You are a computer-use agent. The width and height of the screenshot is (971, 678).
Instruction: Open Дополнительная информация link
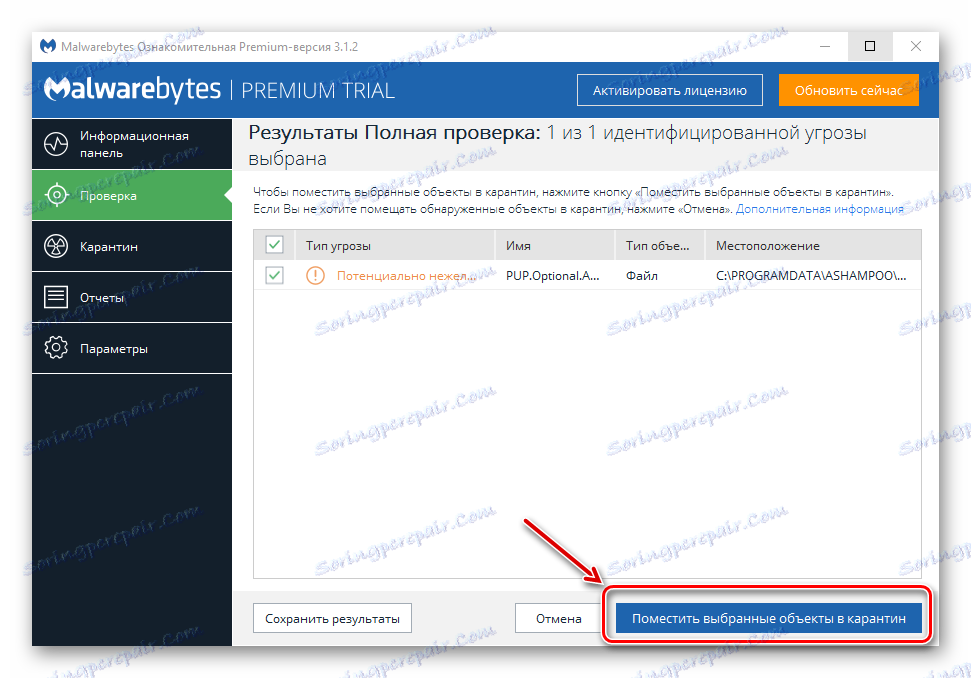tap(819, 209)
